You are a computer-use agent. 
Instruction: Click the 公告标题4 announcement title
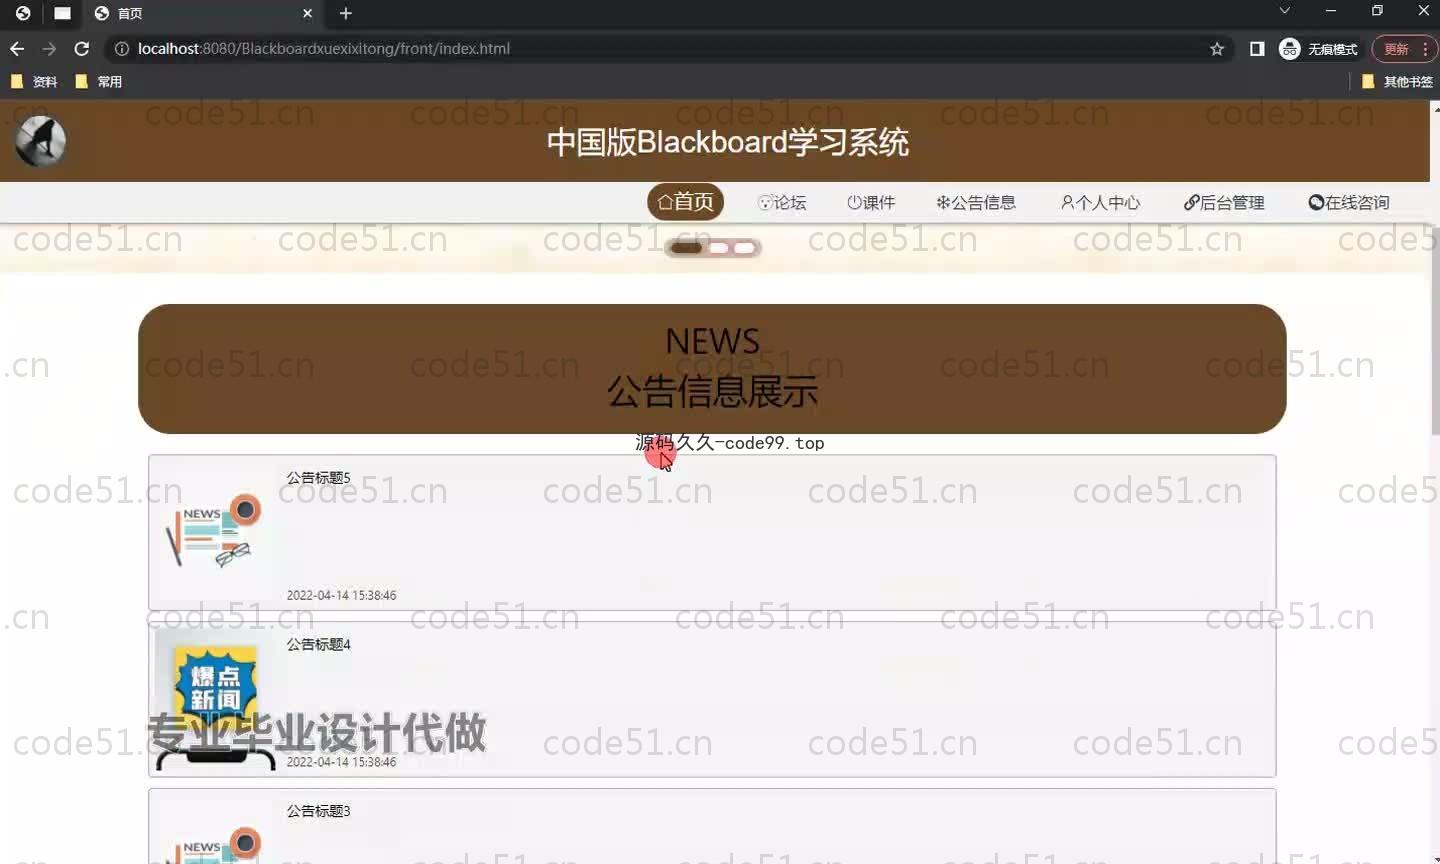[319, 645]
